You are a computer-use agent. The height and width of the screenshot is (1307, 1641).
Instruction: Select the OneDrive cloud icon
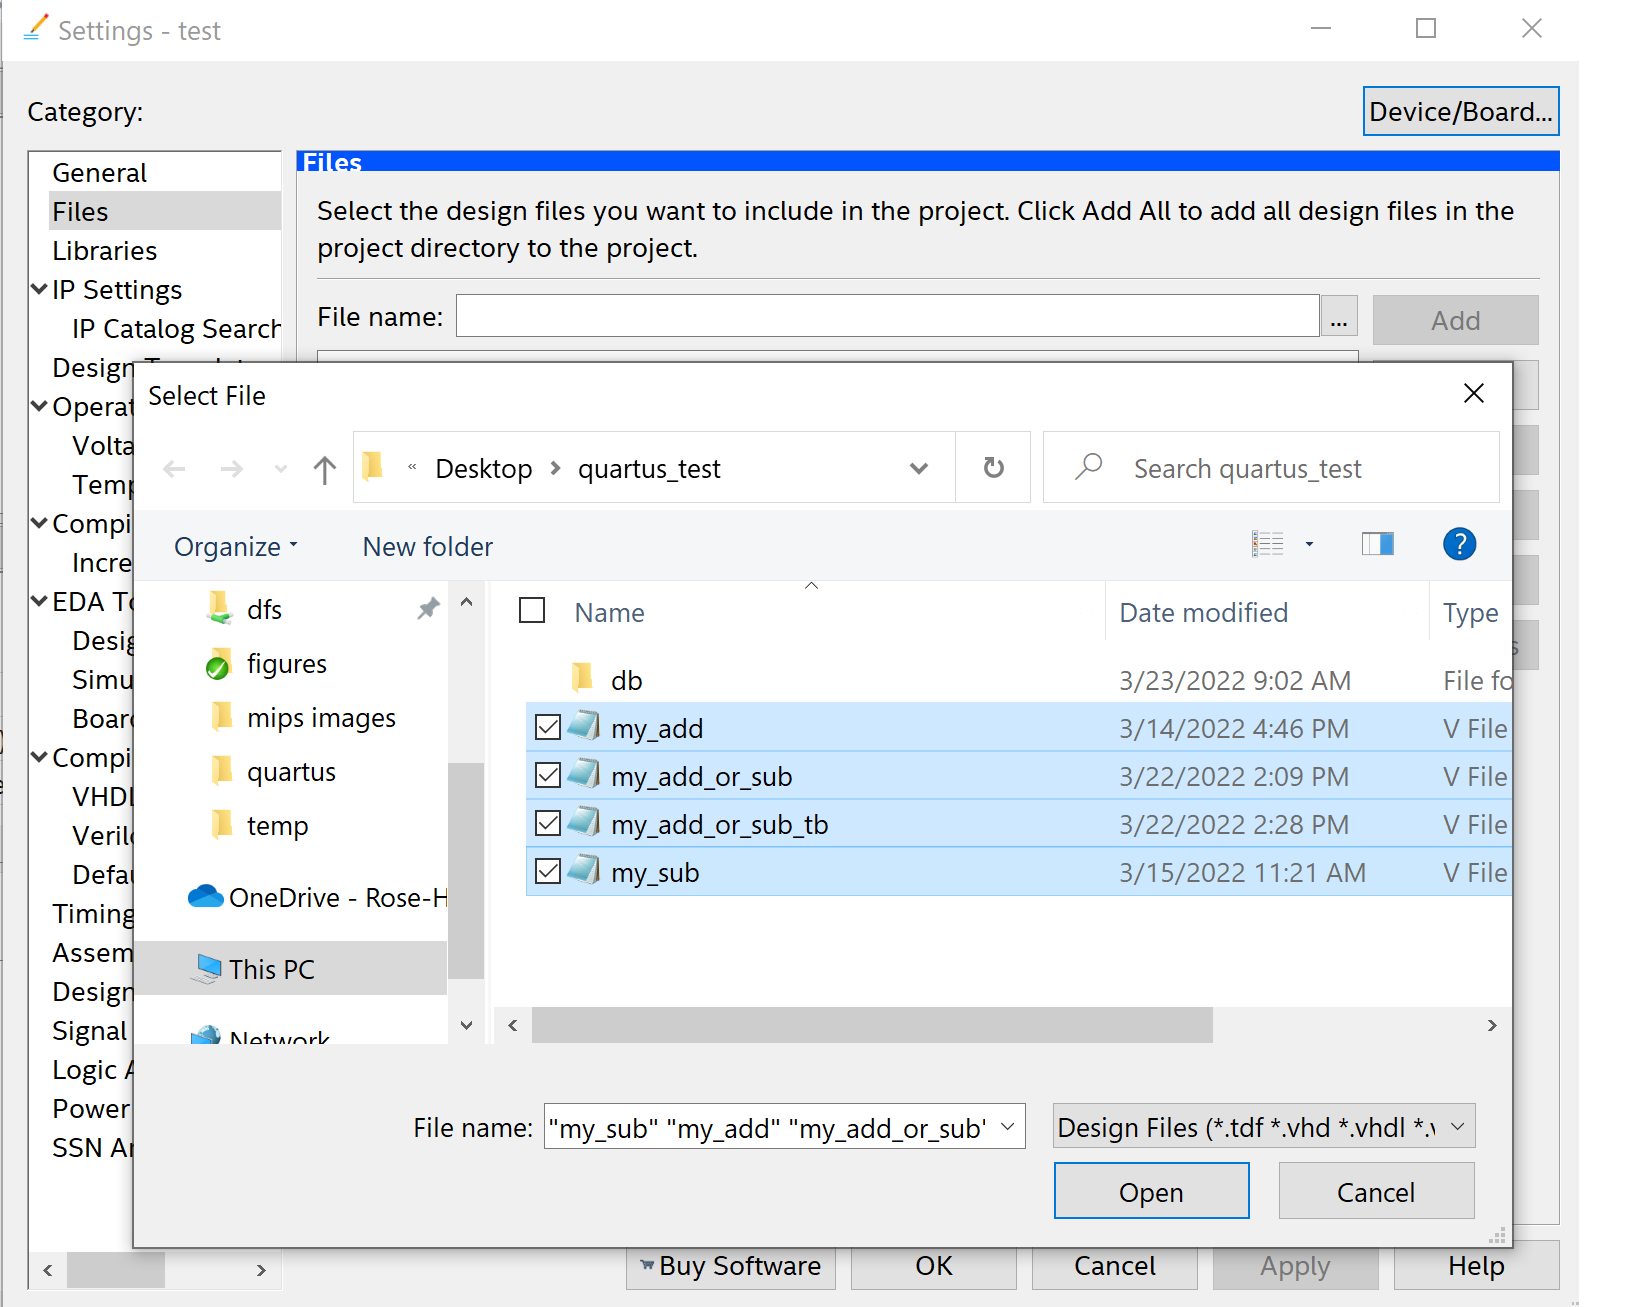(206, 897)
